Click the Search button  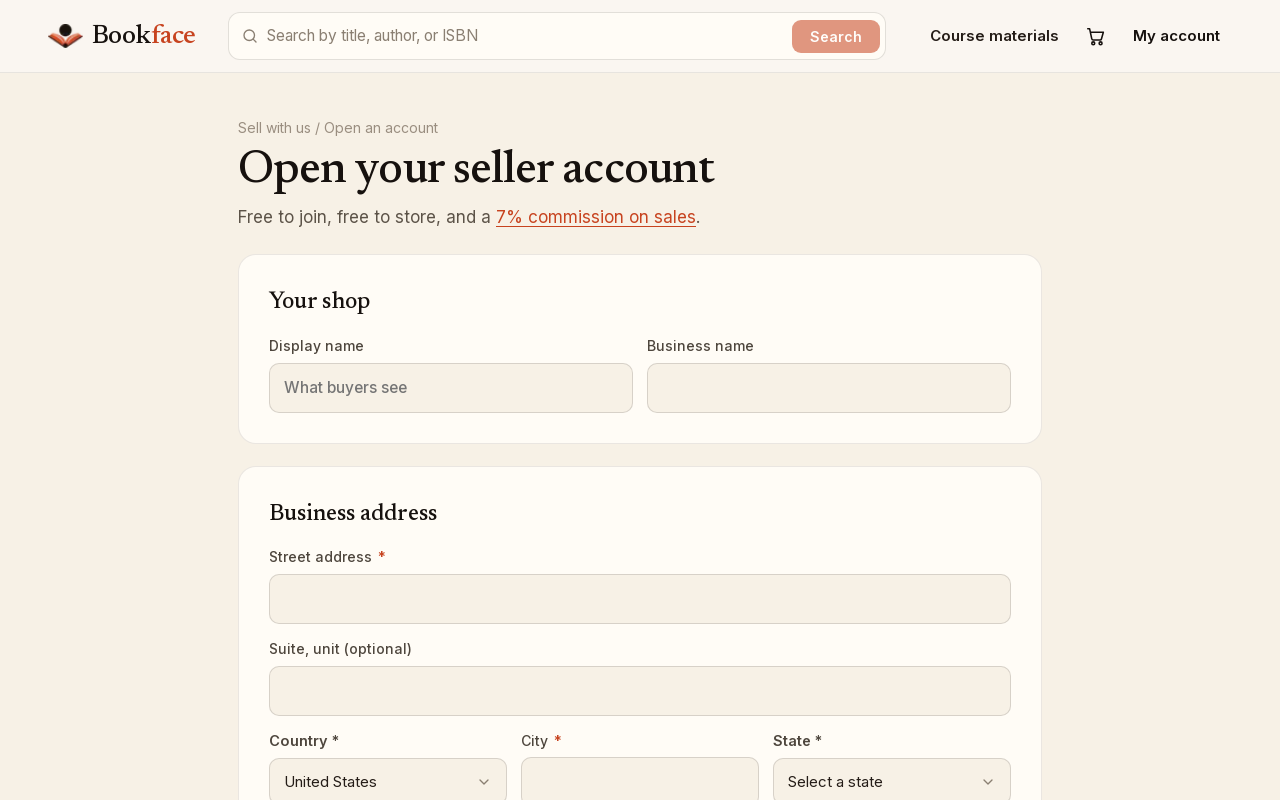point(836,36)
